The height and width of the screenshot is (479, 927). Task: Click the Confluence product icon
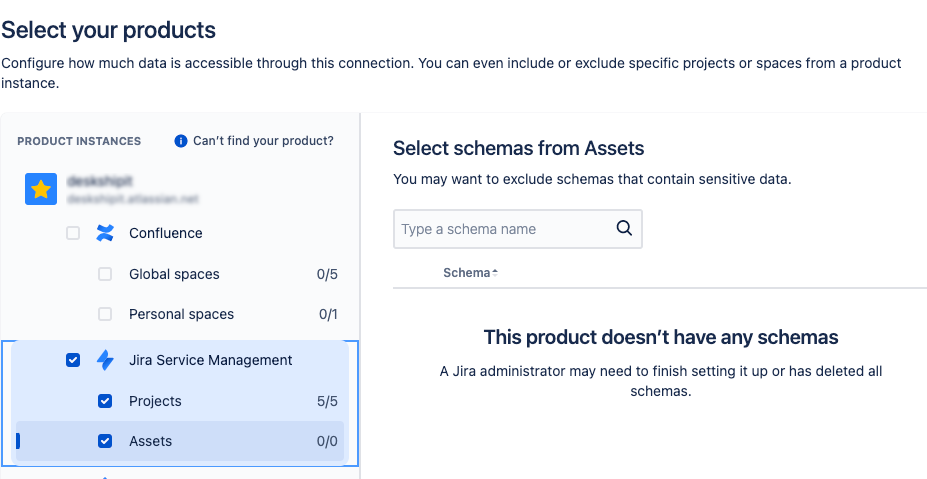105,233
